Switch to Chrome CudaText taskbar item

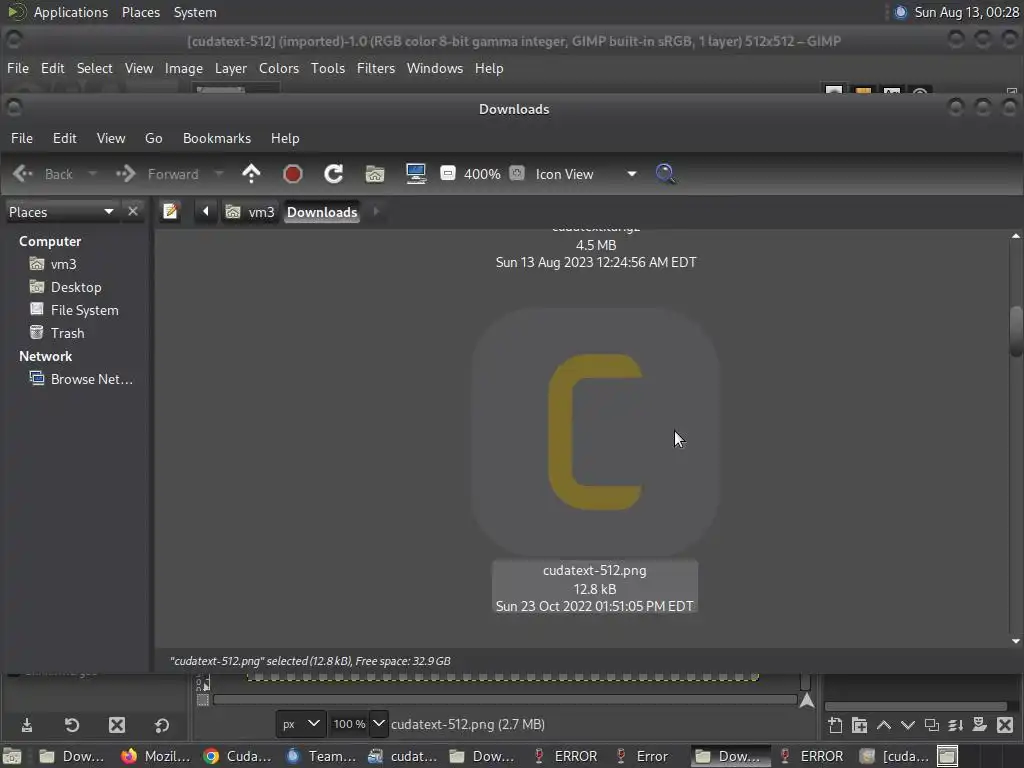[238, 756]
